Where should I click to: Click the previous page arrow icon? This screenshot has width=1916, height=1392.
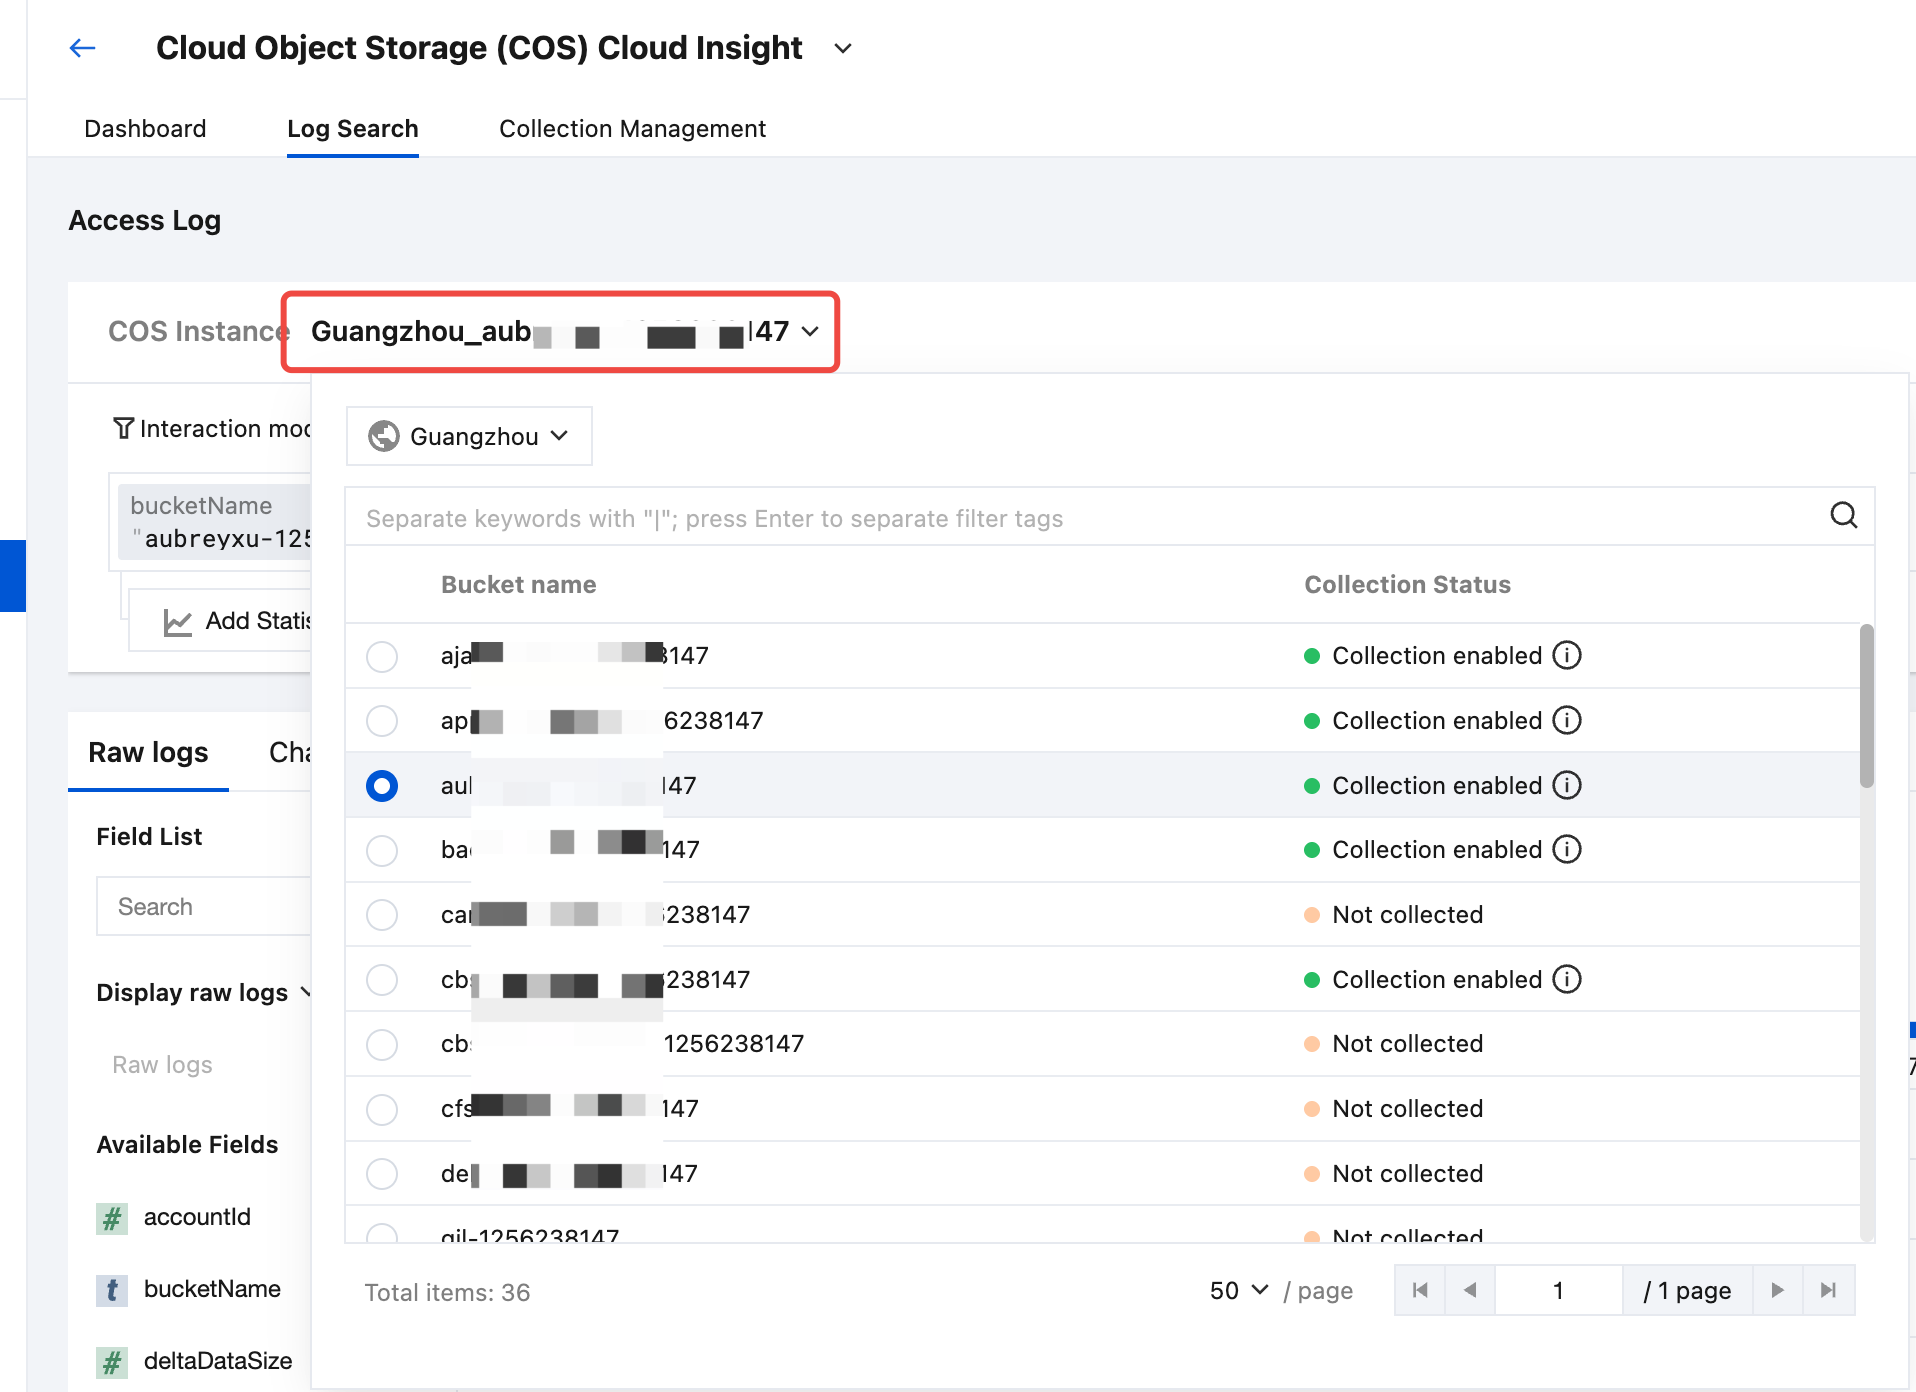1470,1291
